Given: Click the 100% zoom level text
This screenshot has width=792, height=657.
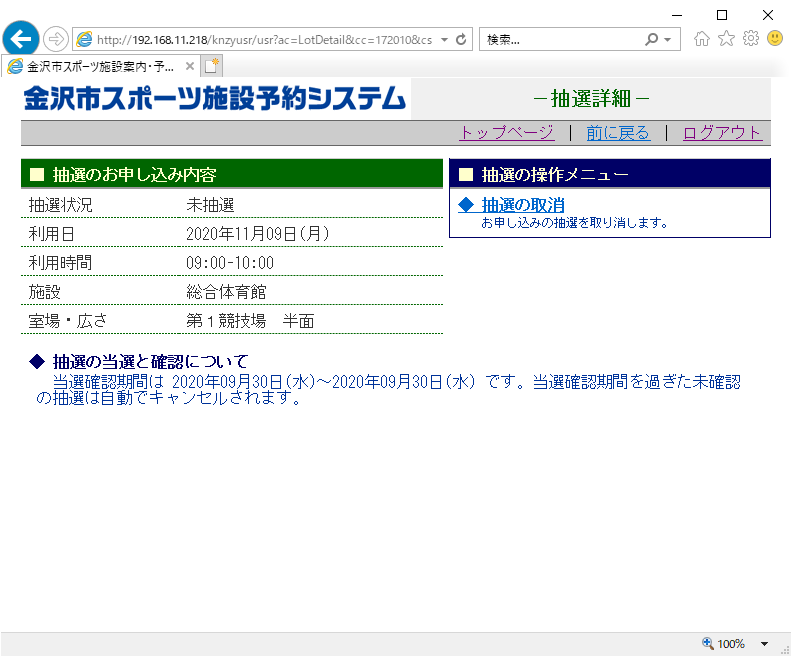Looking at the screenshot, I should (731, 644).
